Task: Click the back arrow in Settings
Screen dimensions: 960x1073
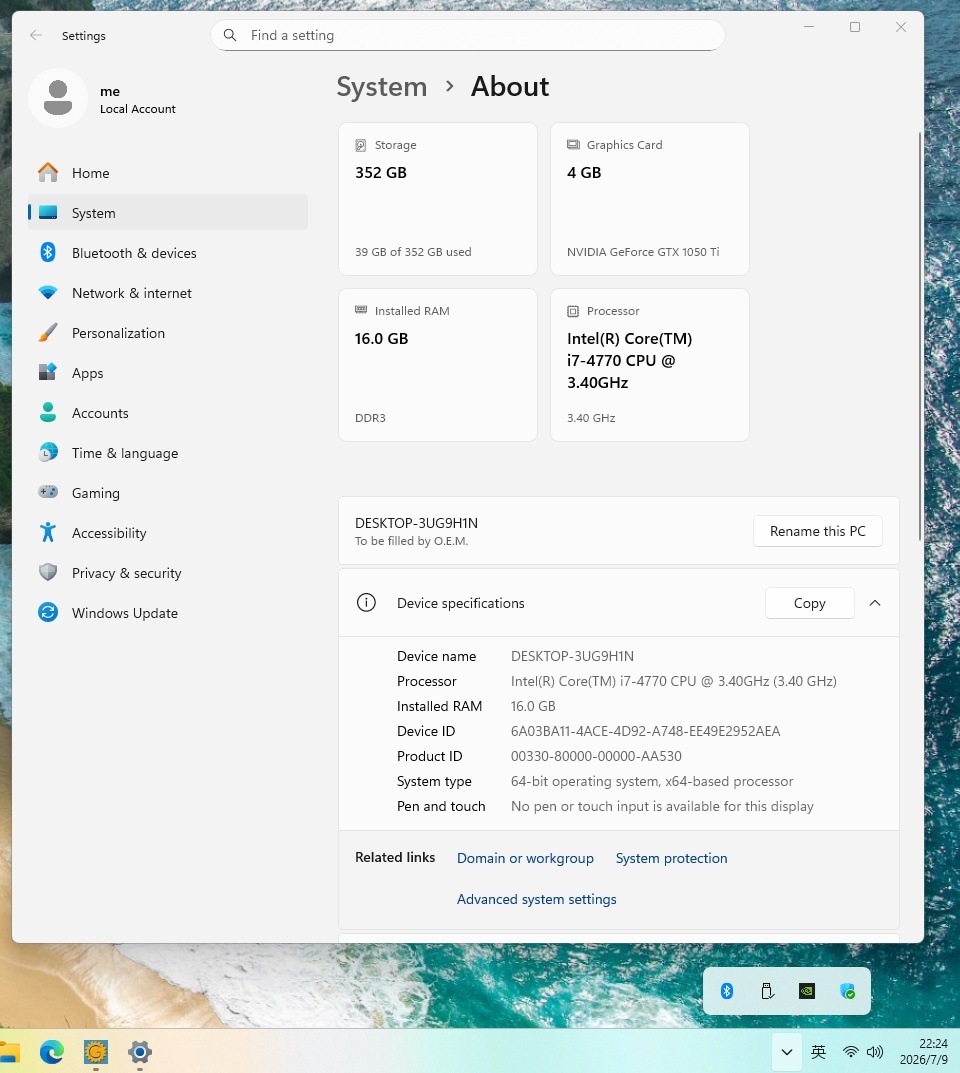Action: 36,35
